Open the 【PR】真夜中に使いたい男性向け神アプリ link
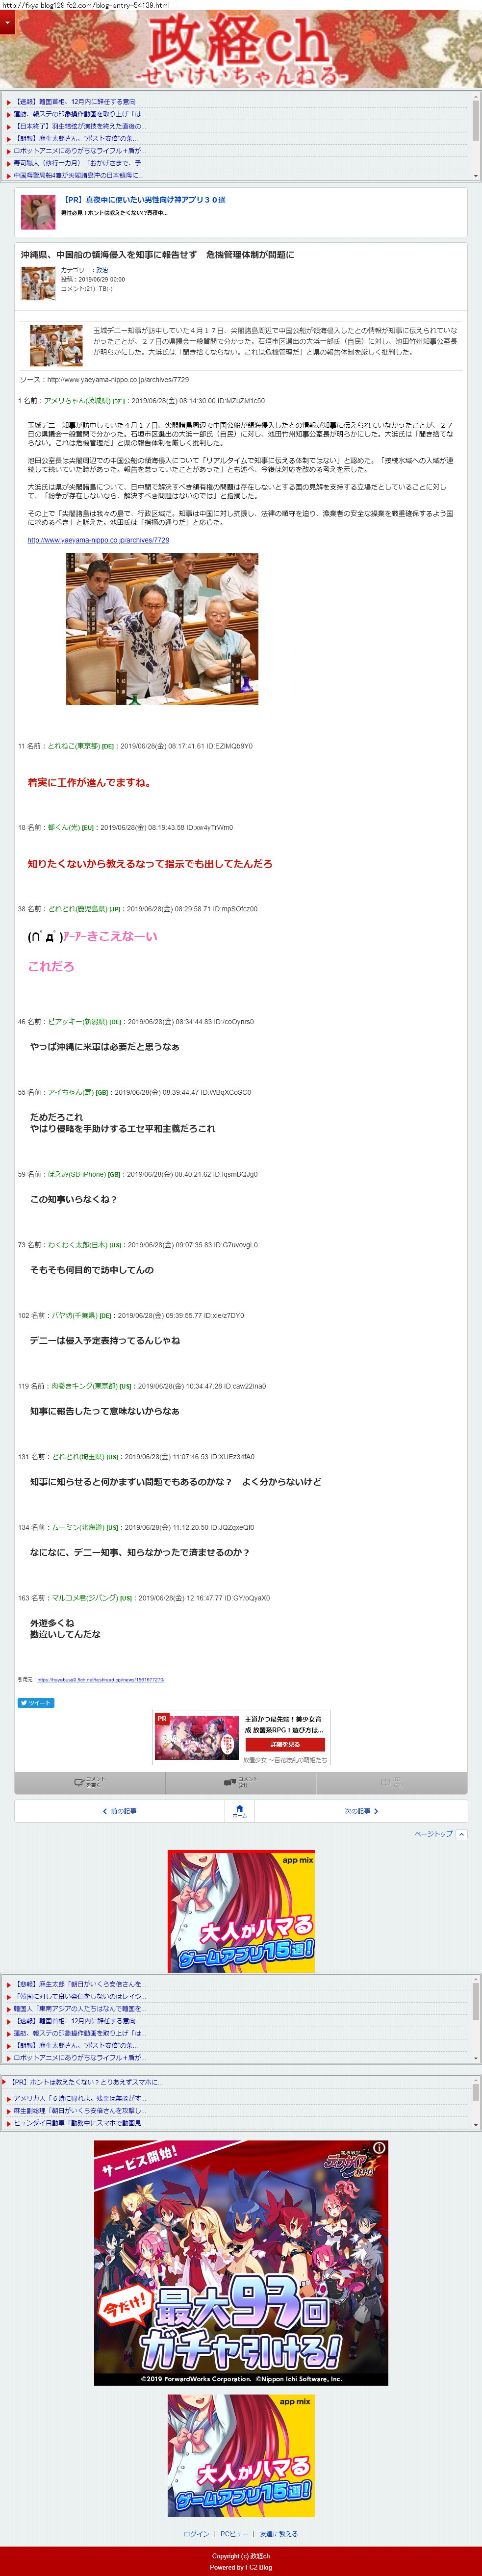 [143, 200]
